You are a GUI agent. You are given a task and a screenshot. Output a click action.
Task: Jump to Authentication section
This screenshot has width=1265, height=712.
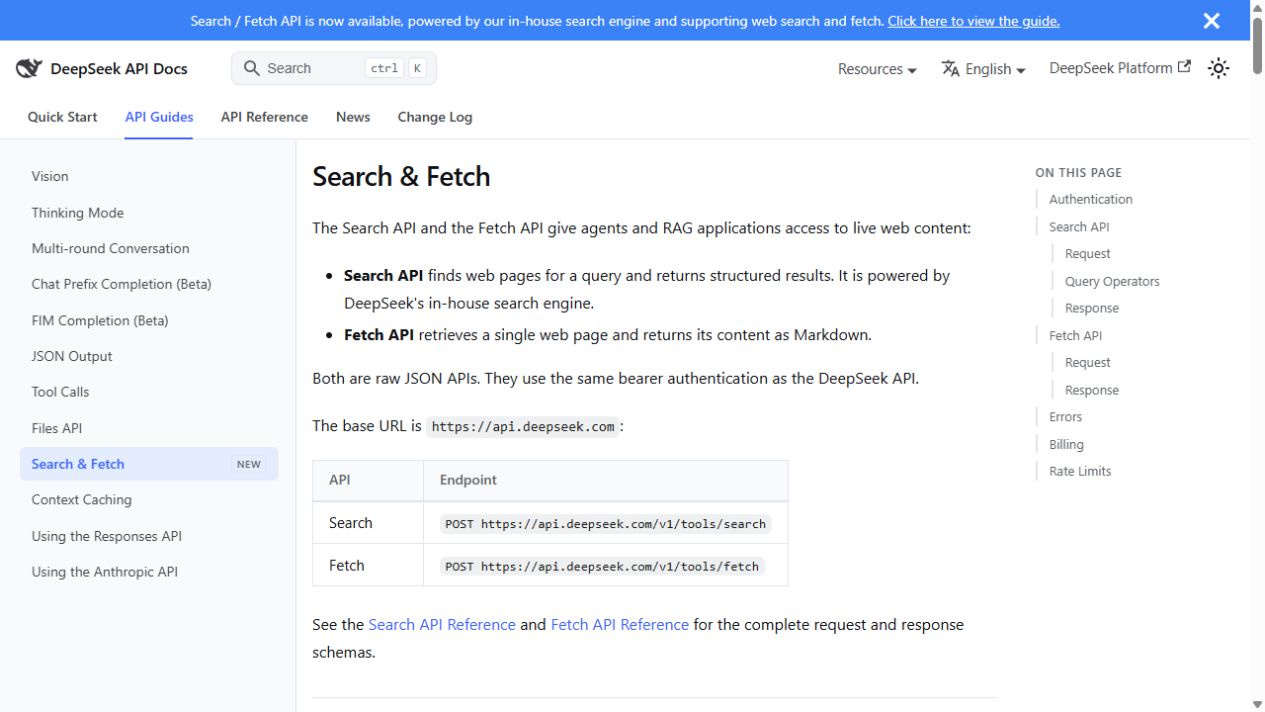(x=1090, y=199)
